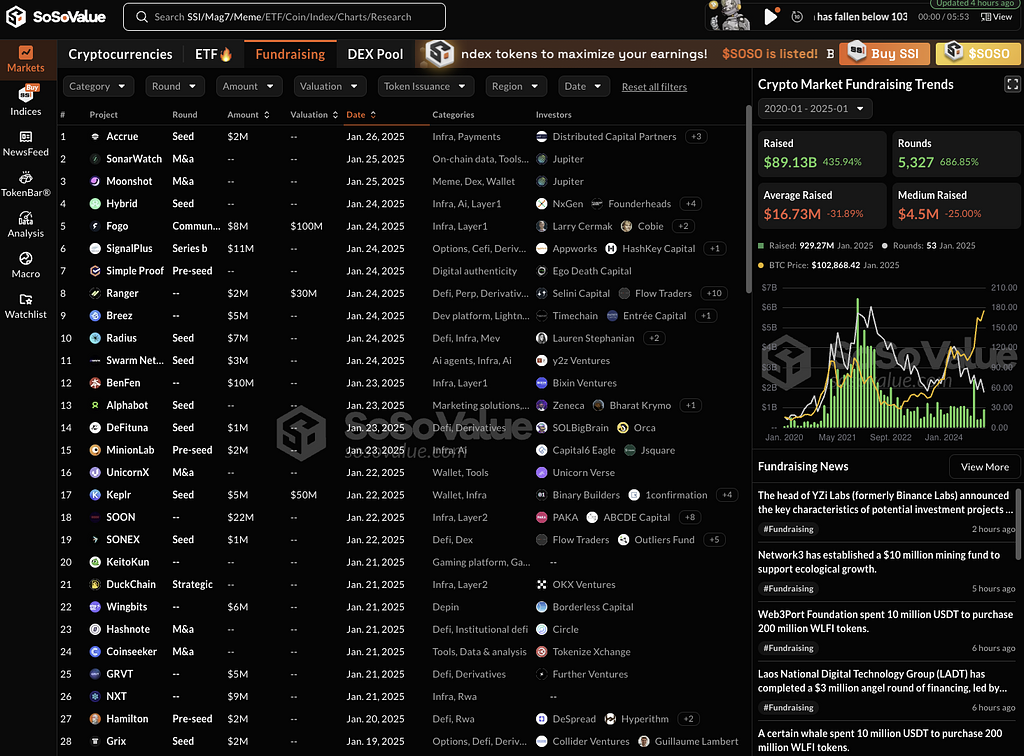This screenshot has height=756, width=1024.
Task: Expand fundraising trends chart to fullscreen
Action: click(1011, 85)
